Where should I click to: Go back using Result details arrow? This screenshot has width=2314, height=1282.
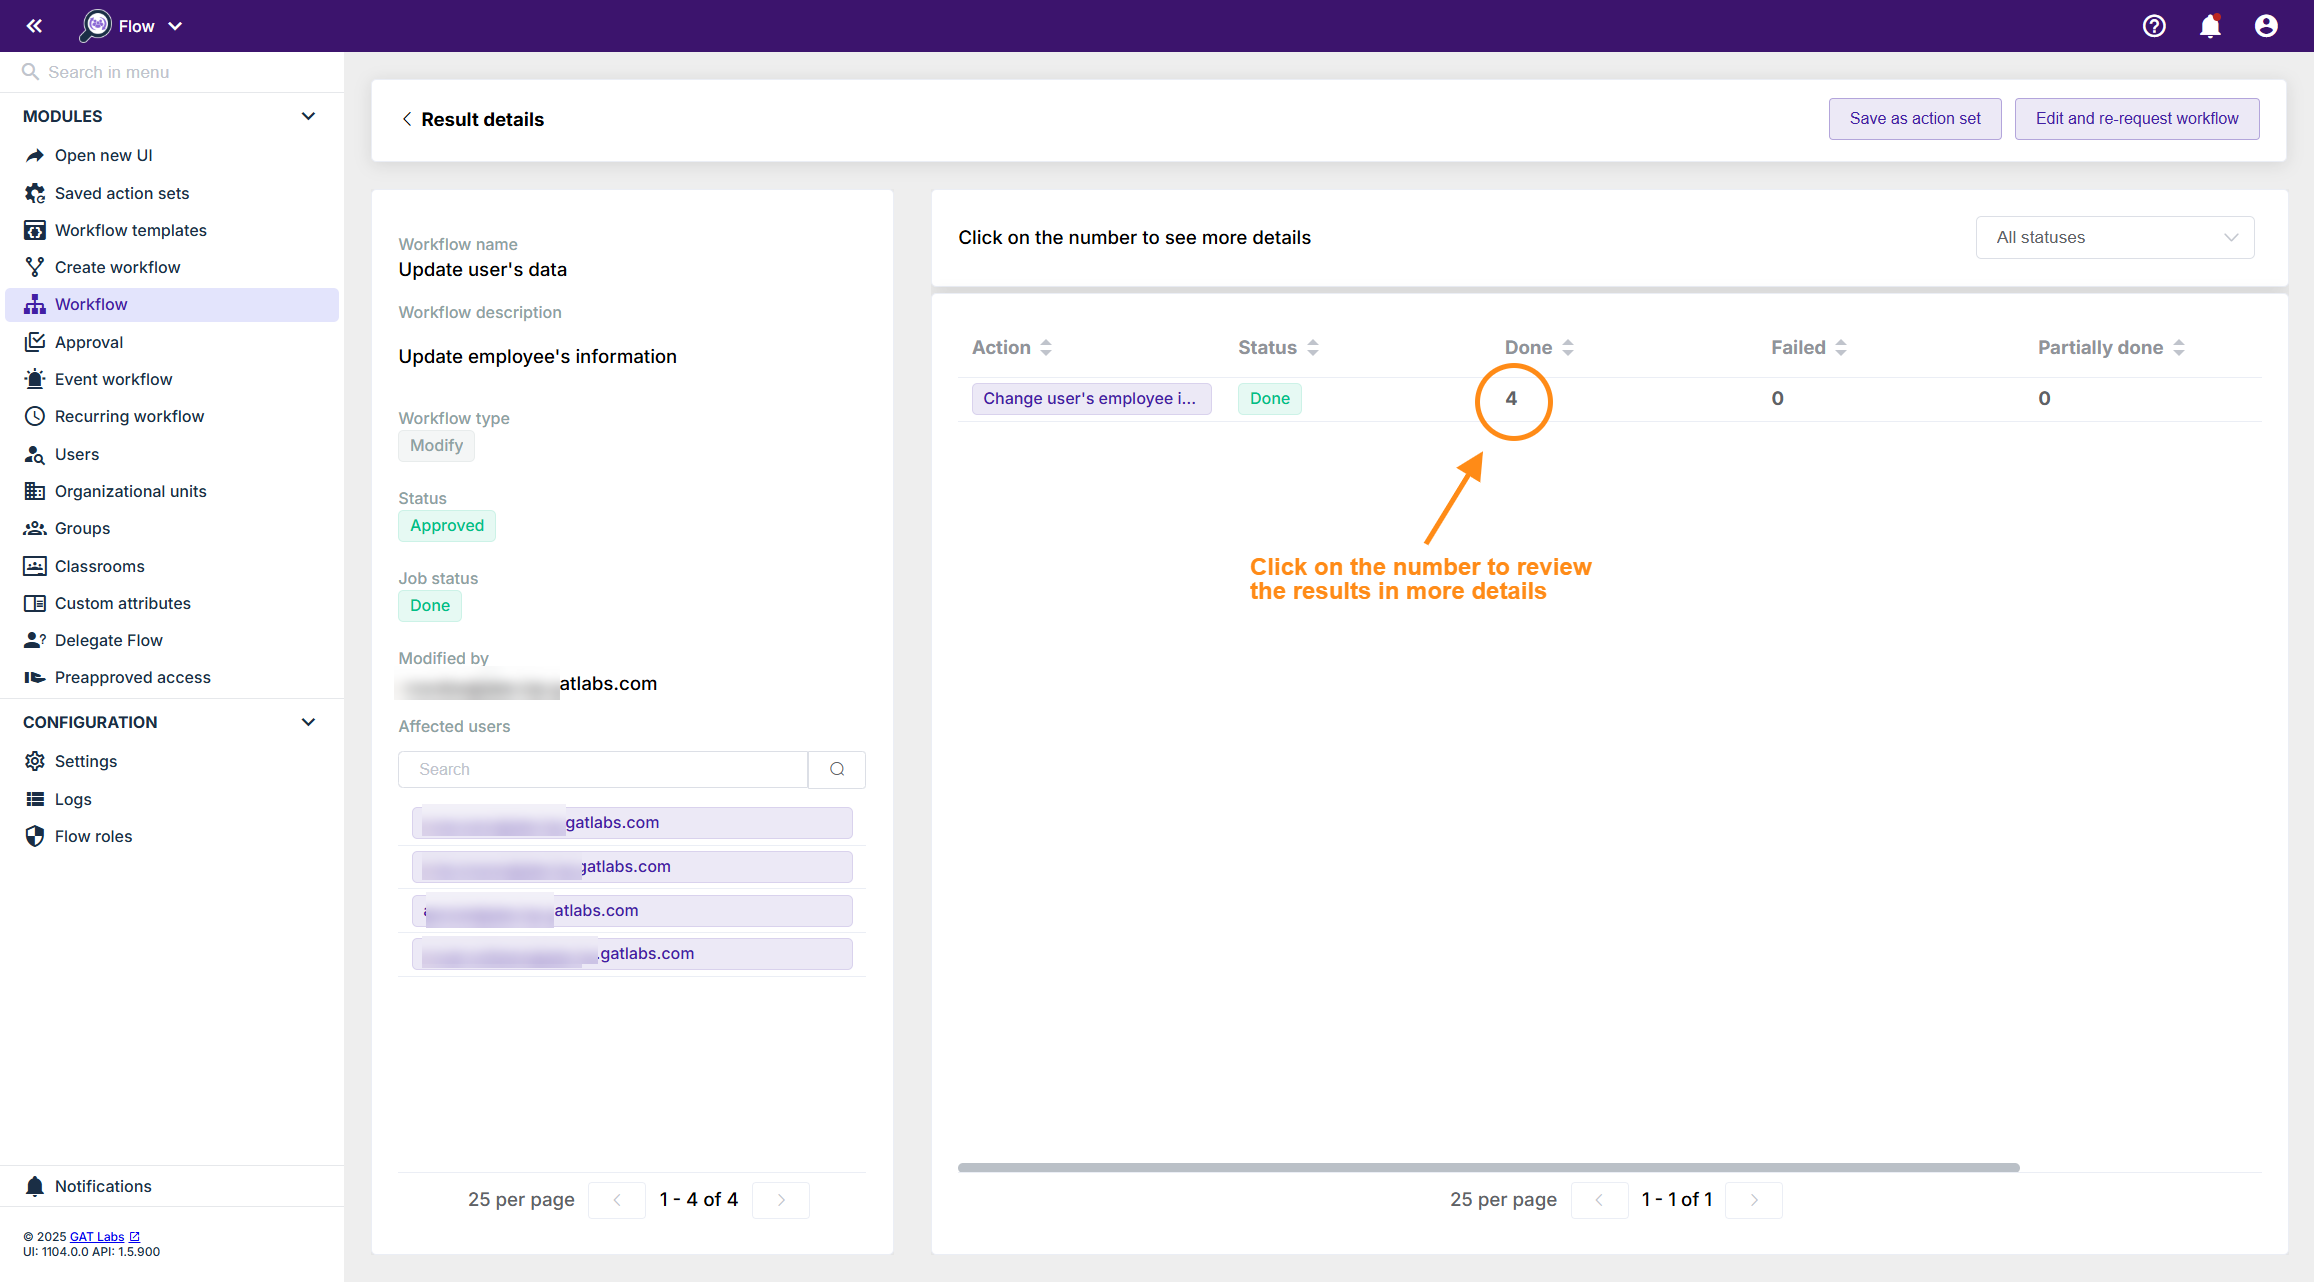pos(407,119)
